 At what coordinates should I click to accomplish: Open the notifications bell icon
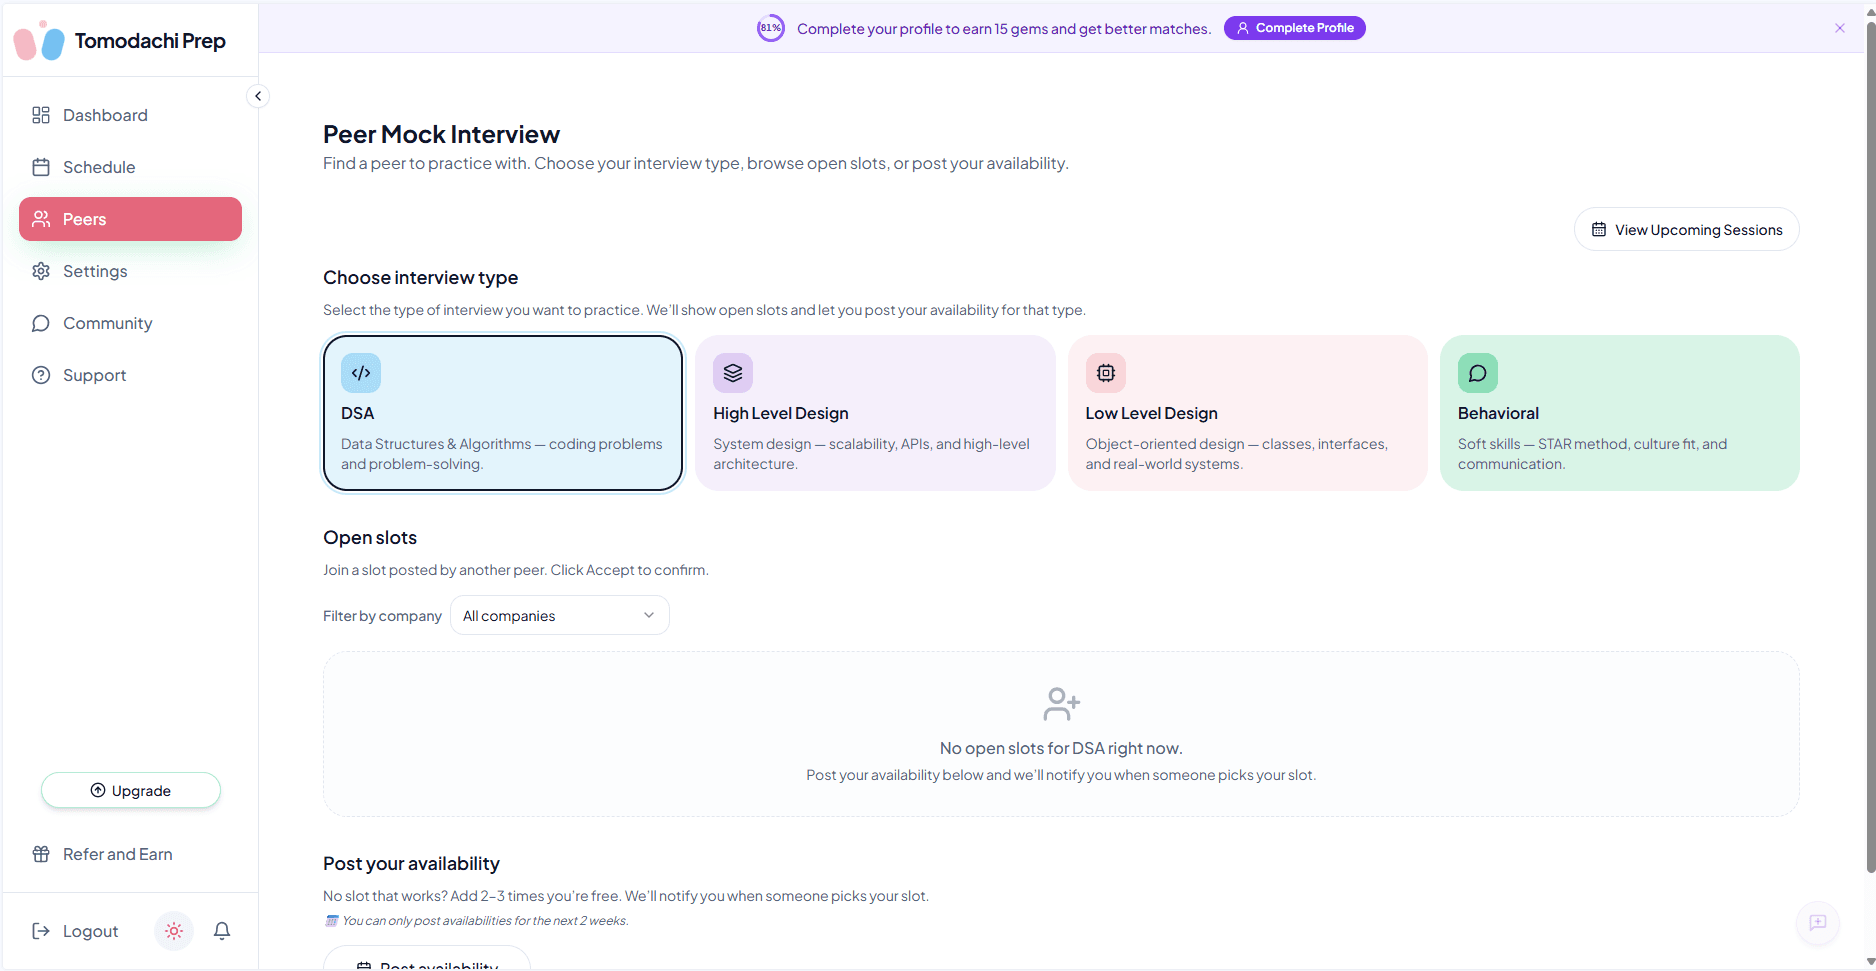point(222,931)
